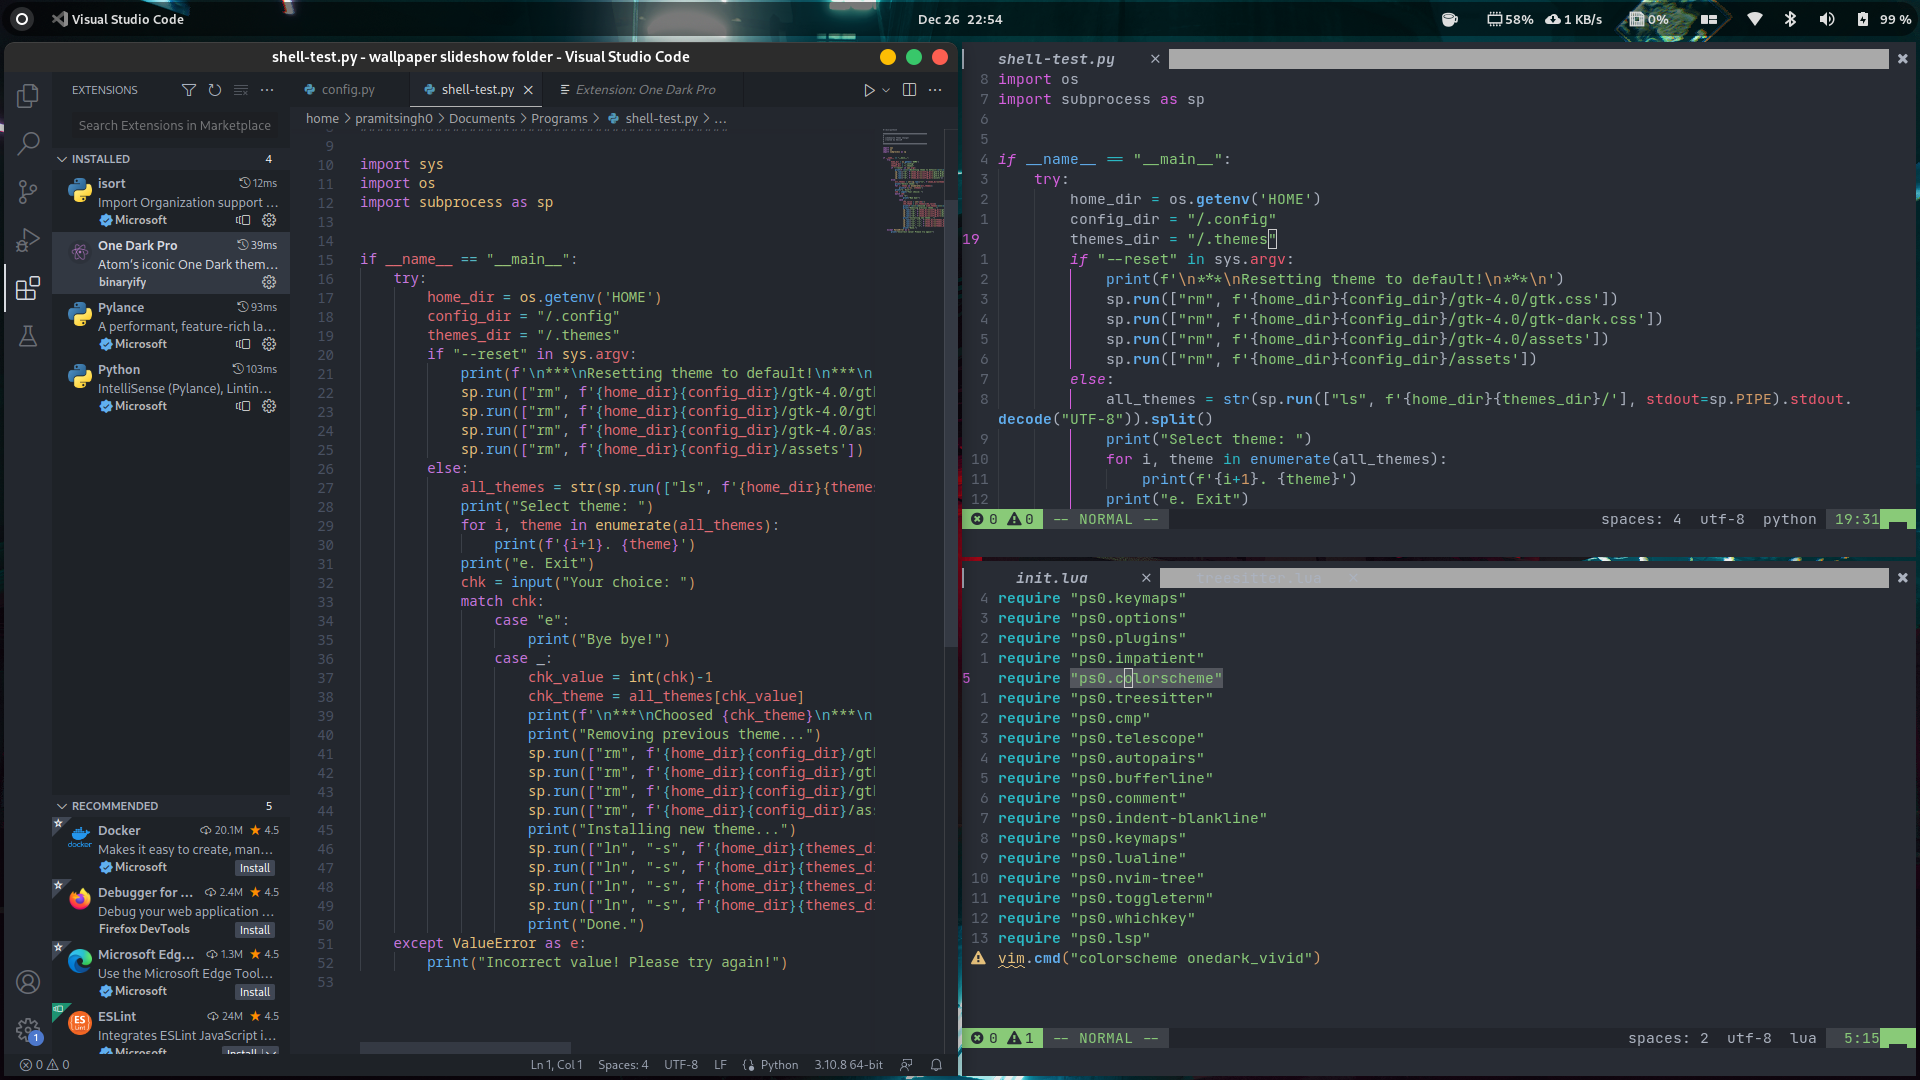Viewport: 1920px width, 1080px height.
Task: Open the notifications bell in the status bar
Action: click(936, 1065)
